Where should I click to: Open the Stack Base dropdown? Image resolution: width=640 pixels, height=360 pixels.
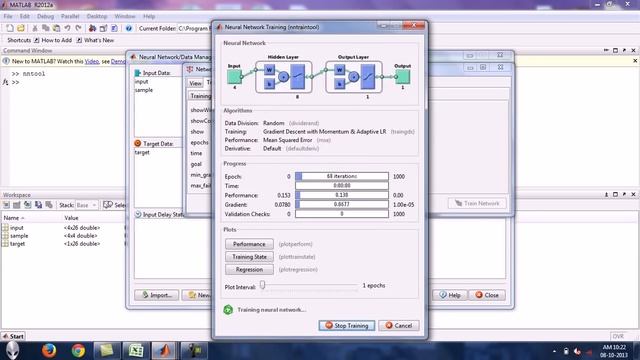[87, 205]
